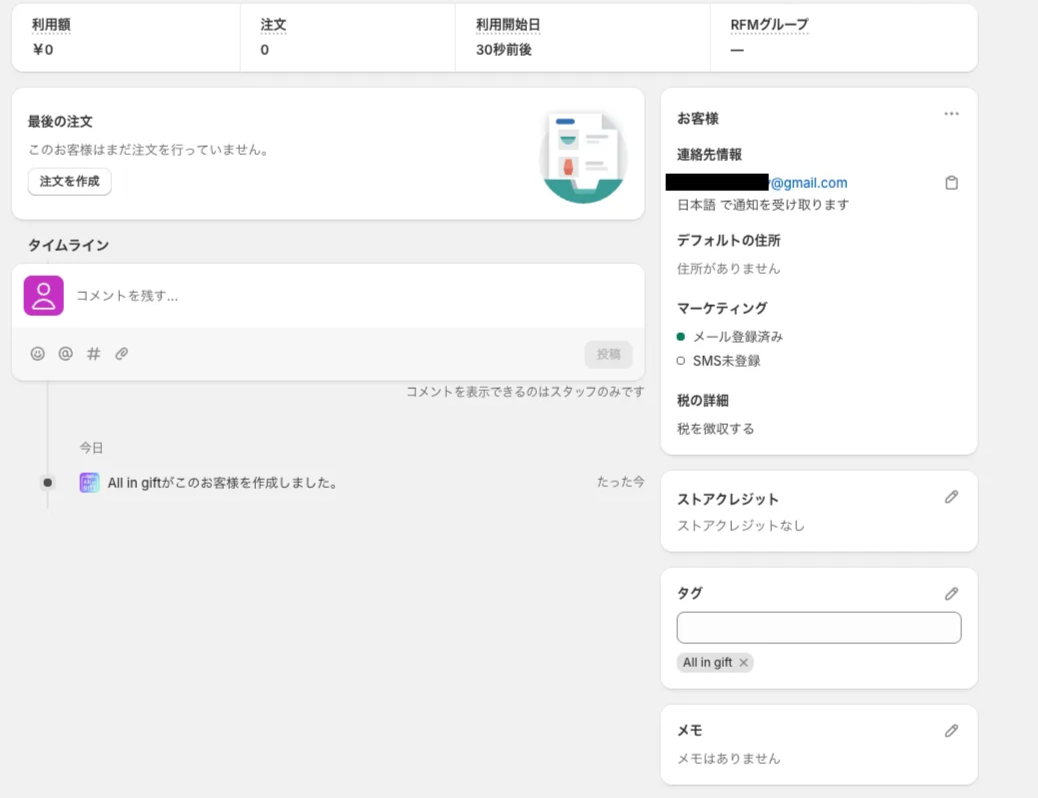Viewport: 1038px width, 798px height.
Task: Click the 注文 metric label
Action: pos(273,25)
